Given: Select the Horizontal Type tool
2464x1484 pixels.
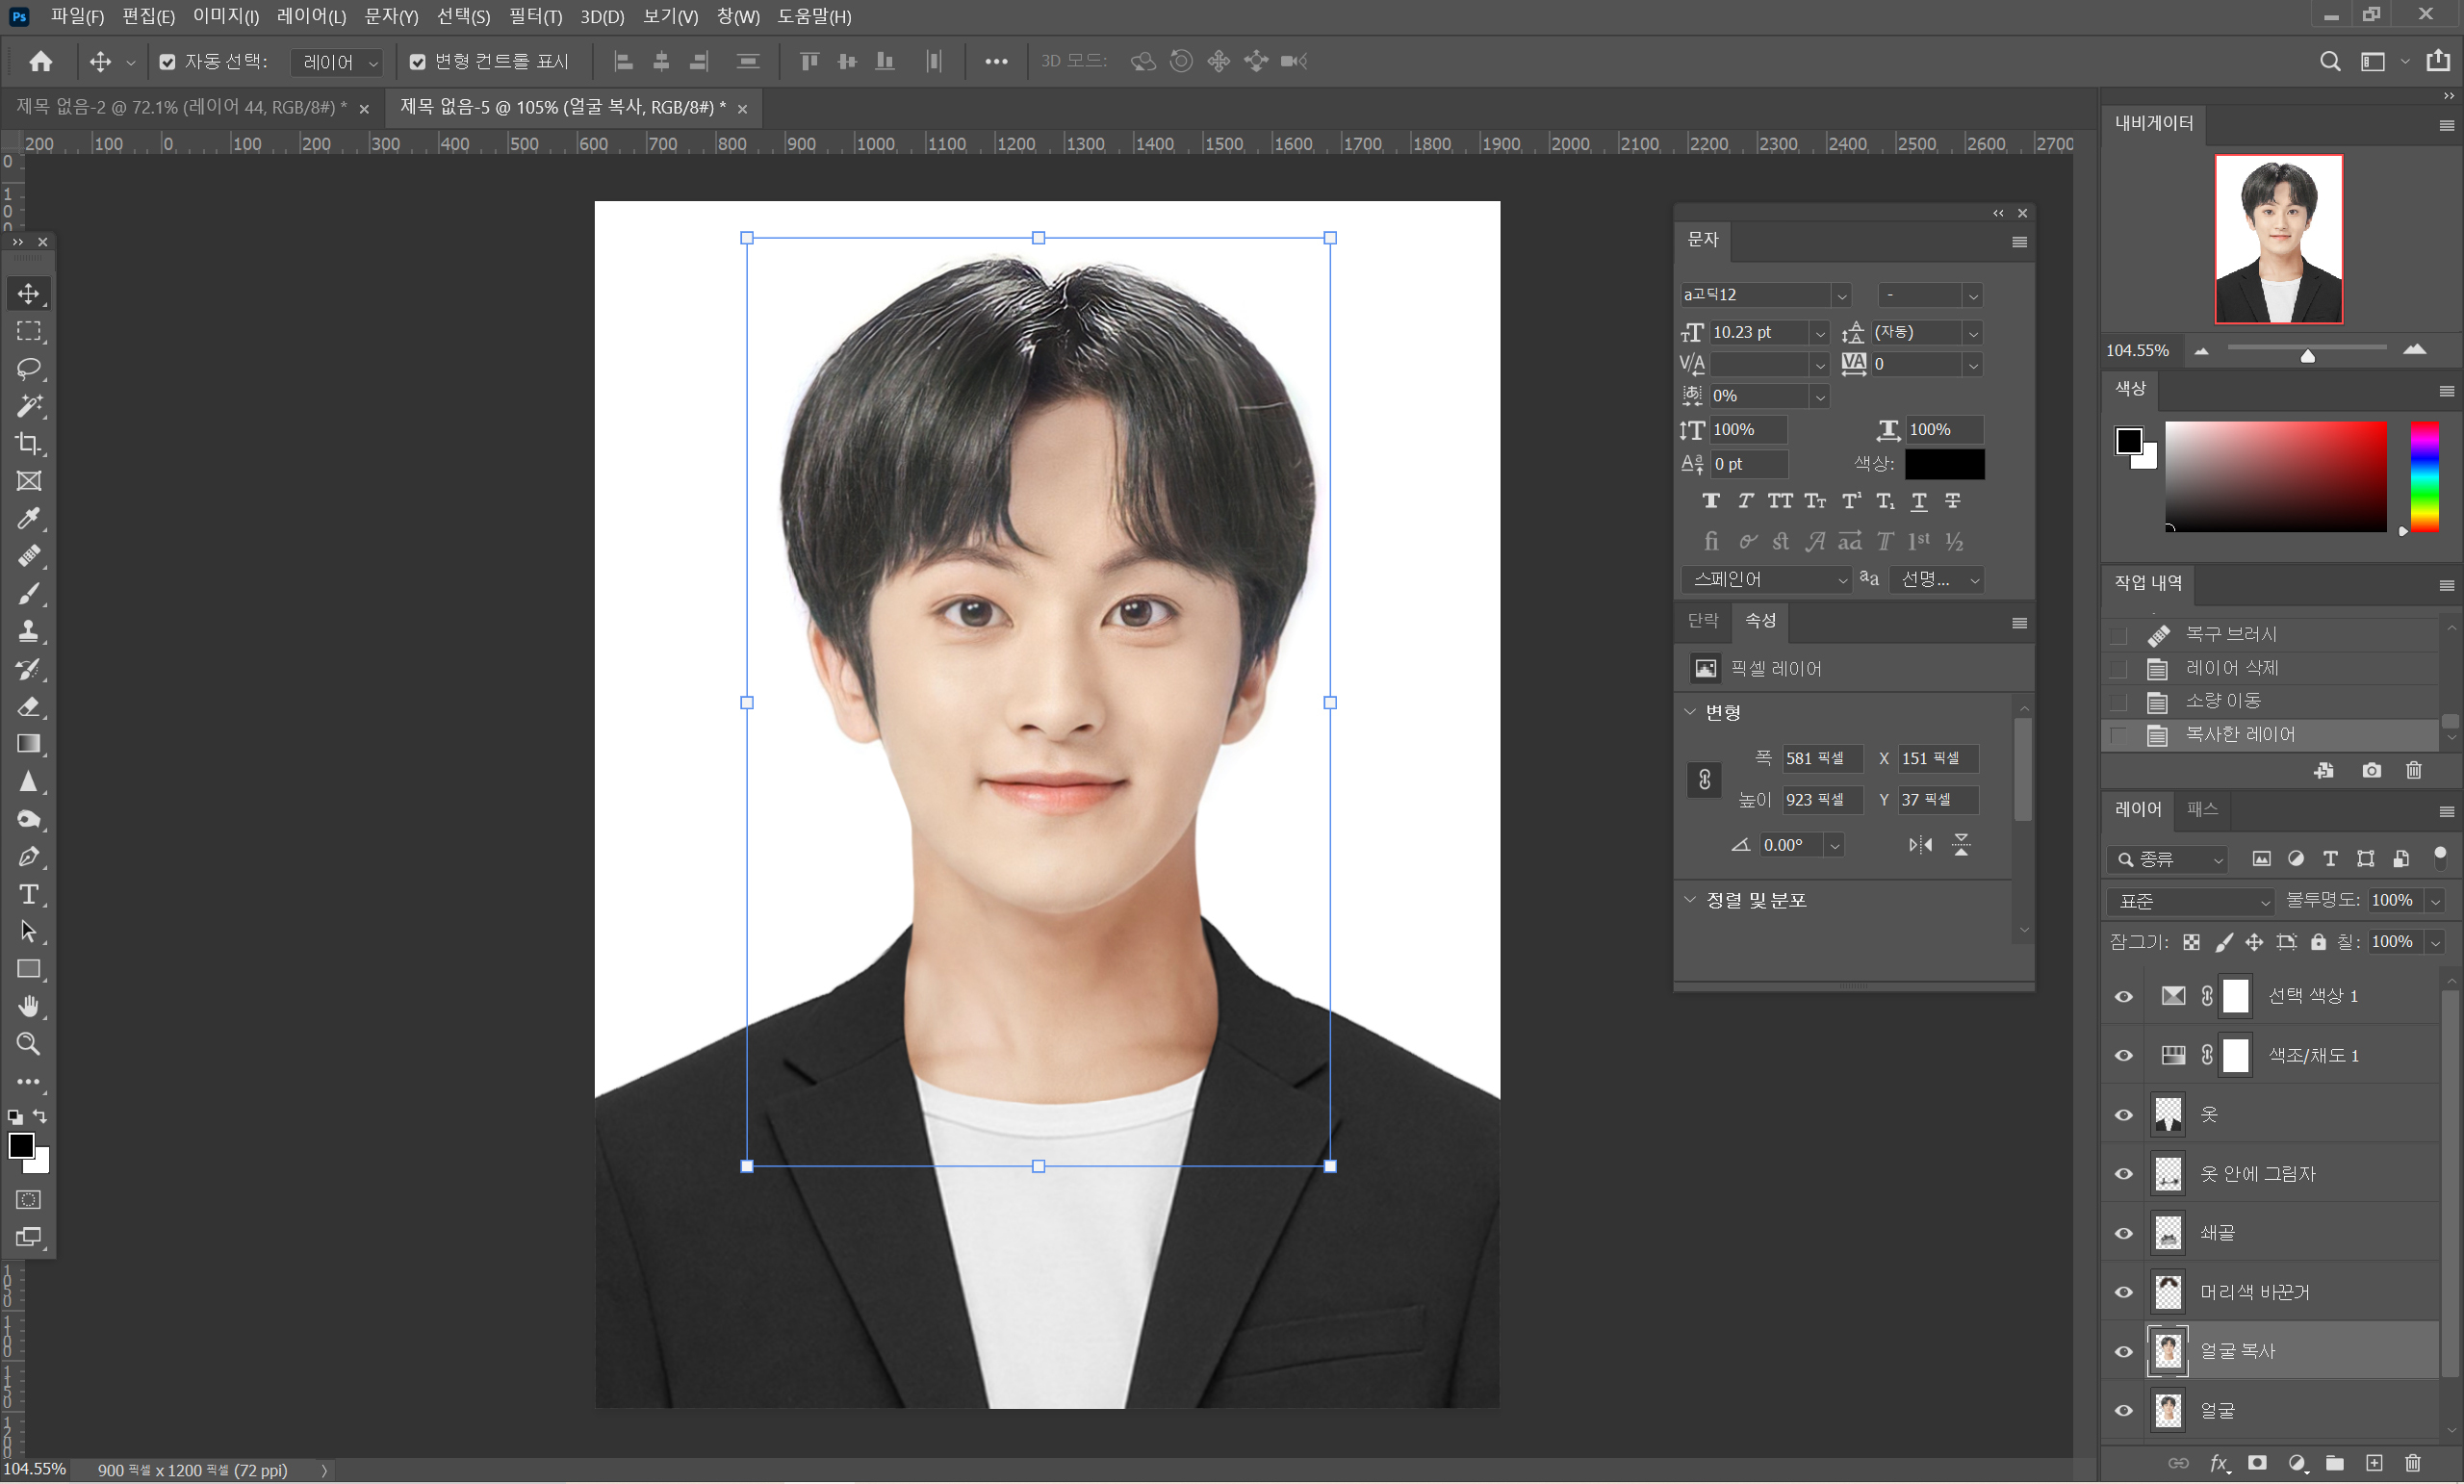Looking at the screenshot, I should [x=28, y=894].
